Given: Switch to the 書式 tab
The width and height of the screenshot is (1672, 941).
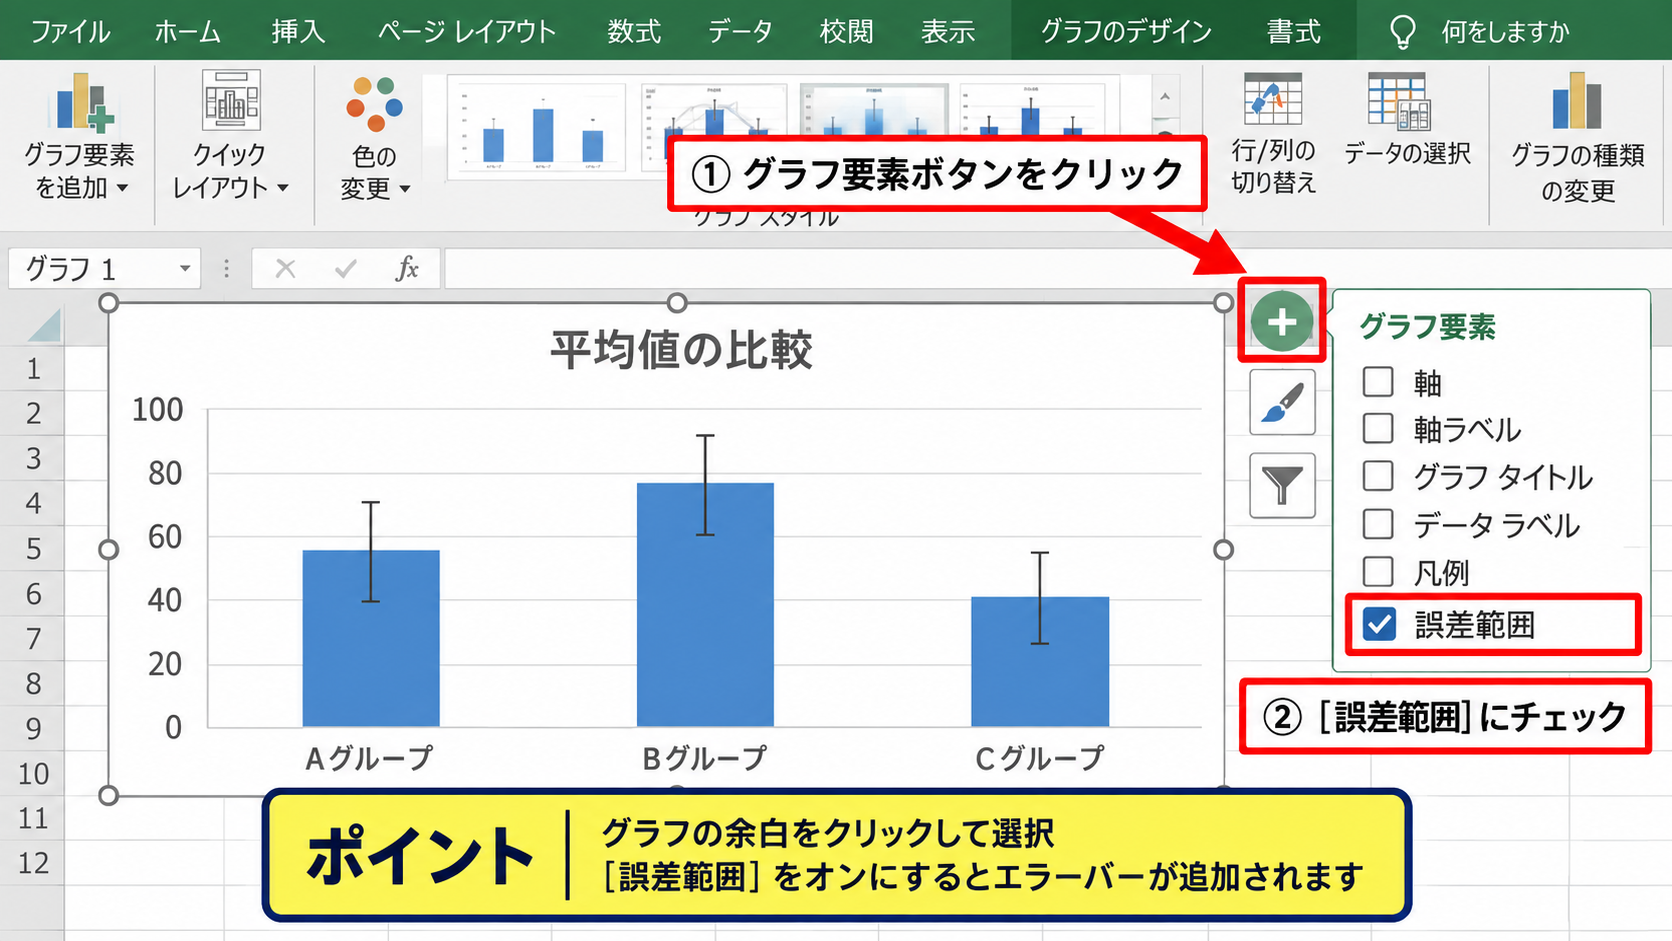Looking at the screenshot, I should click(1294, 31).
